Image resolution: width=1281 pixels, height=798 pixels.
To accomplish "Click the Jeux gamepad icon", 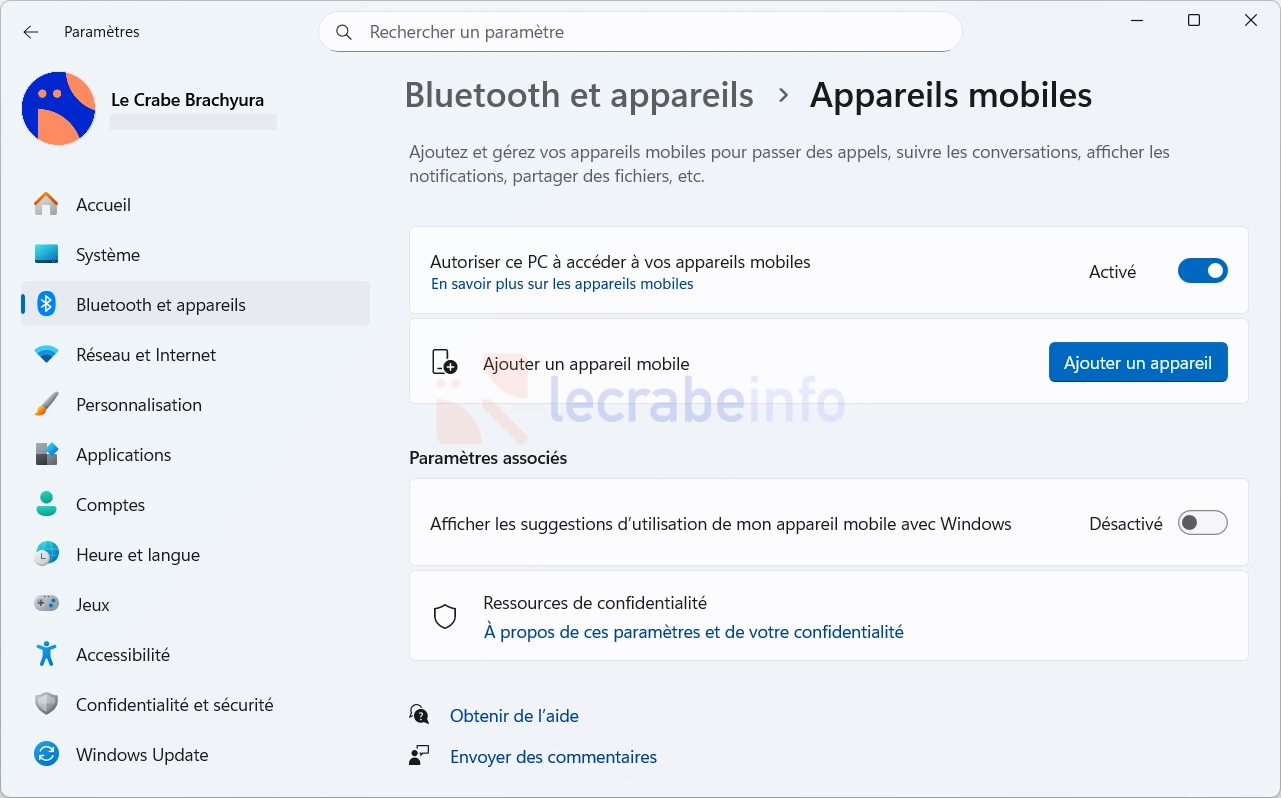I will pos(46,605).
